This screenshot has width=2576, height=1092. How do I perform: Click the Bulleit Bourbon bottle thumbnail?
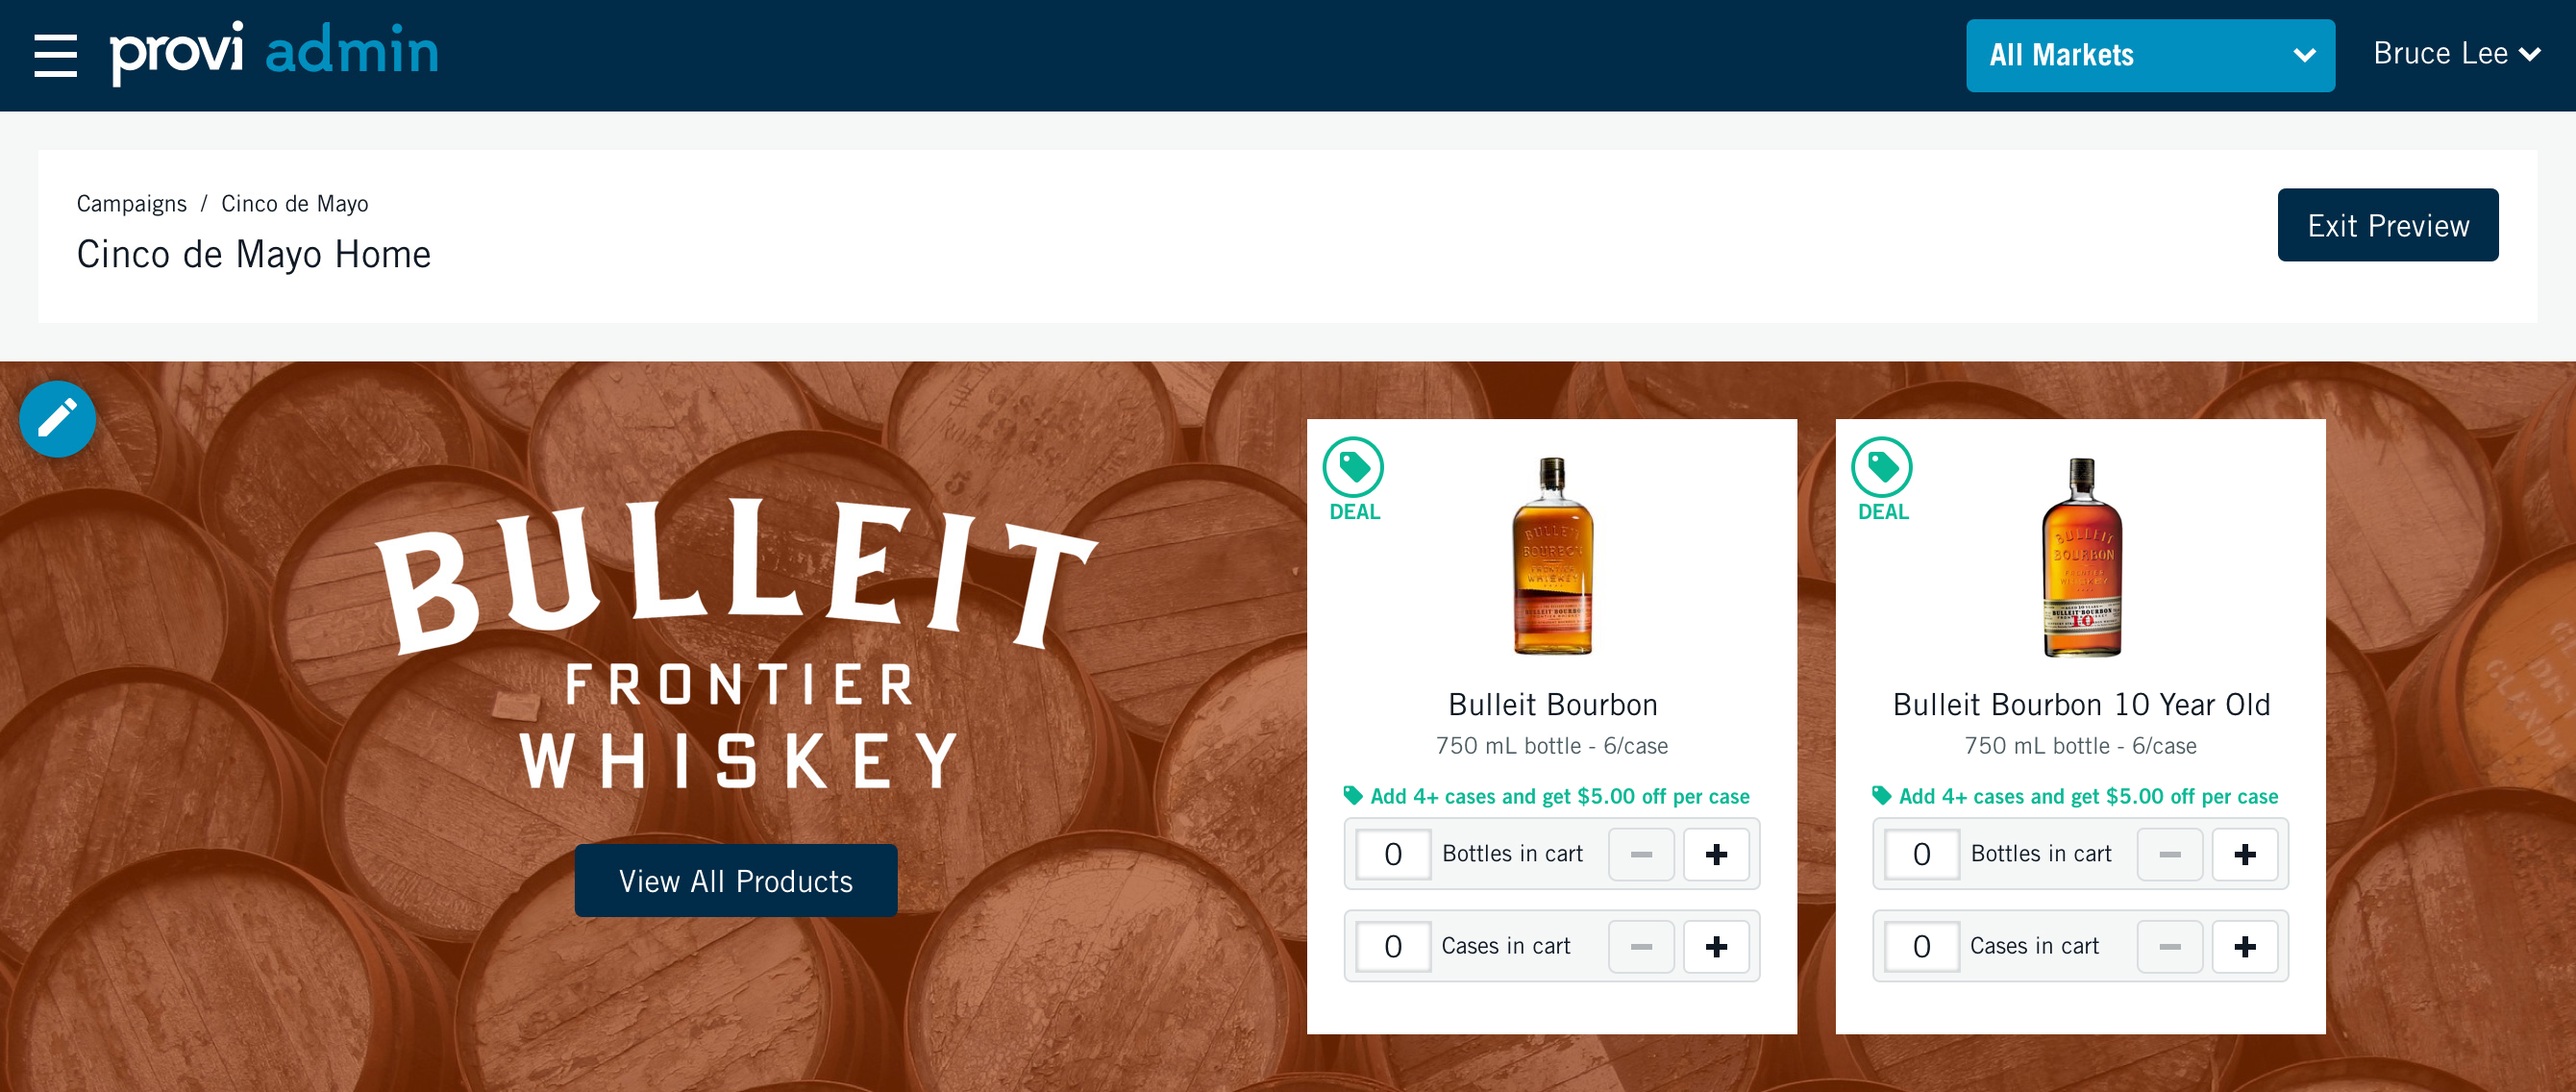(x=1552, y=556)
